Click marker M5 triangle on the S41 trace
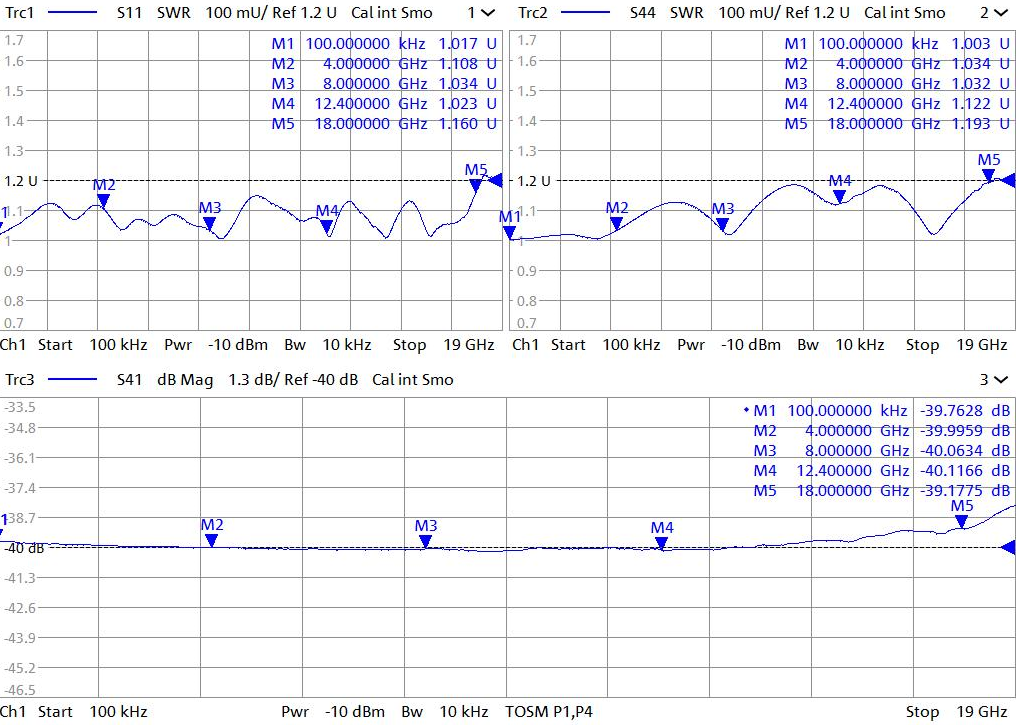1016x725 pixels. [961, 521]
